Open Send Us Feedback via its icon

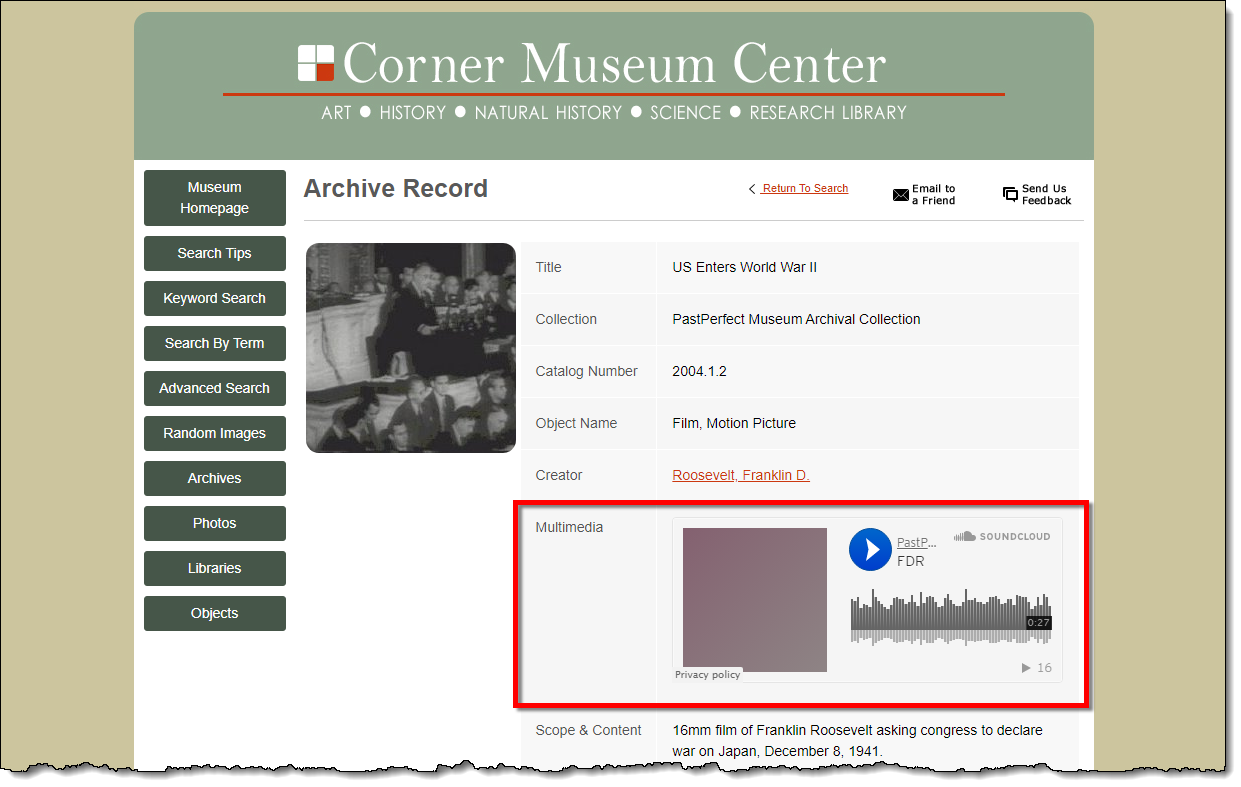click(x=1009, y=195)
